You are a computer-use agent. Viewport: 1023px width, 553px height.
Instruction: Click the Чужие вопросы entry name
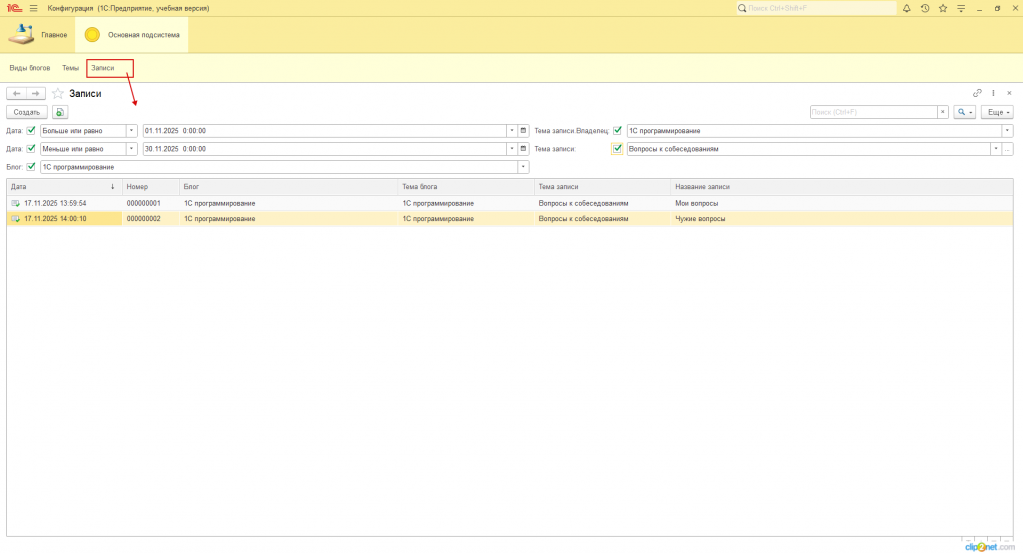click(x=700, y=219)
